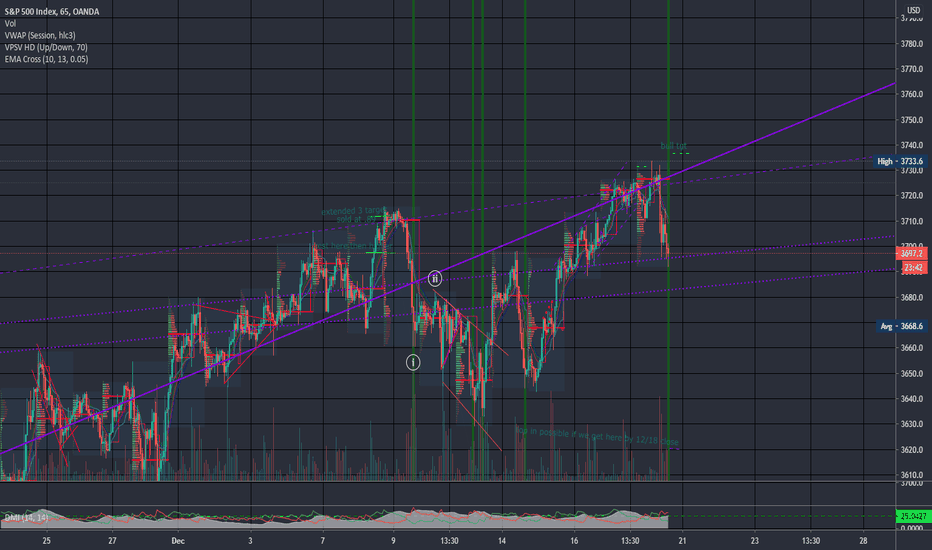This screenshot has width=932, height=550.
Task: Click the 3720.0 price axis label
Action: pos(912,196)
